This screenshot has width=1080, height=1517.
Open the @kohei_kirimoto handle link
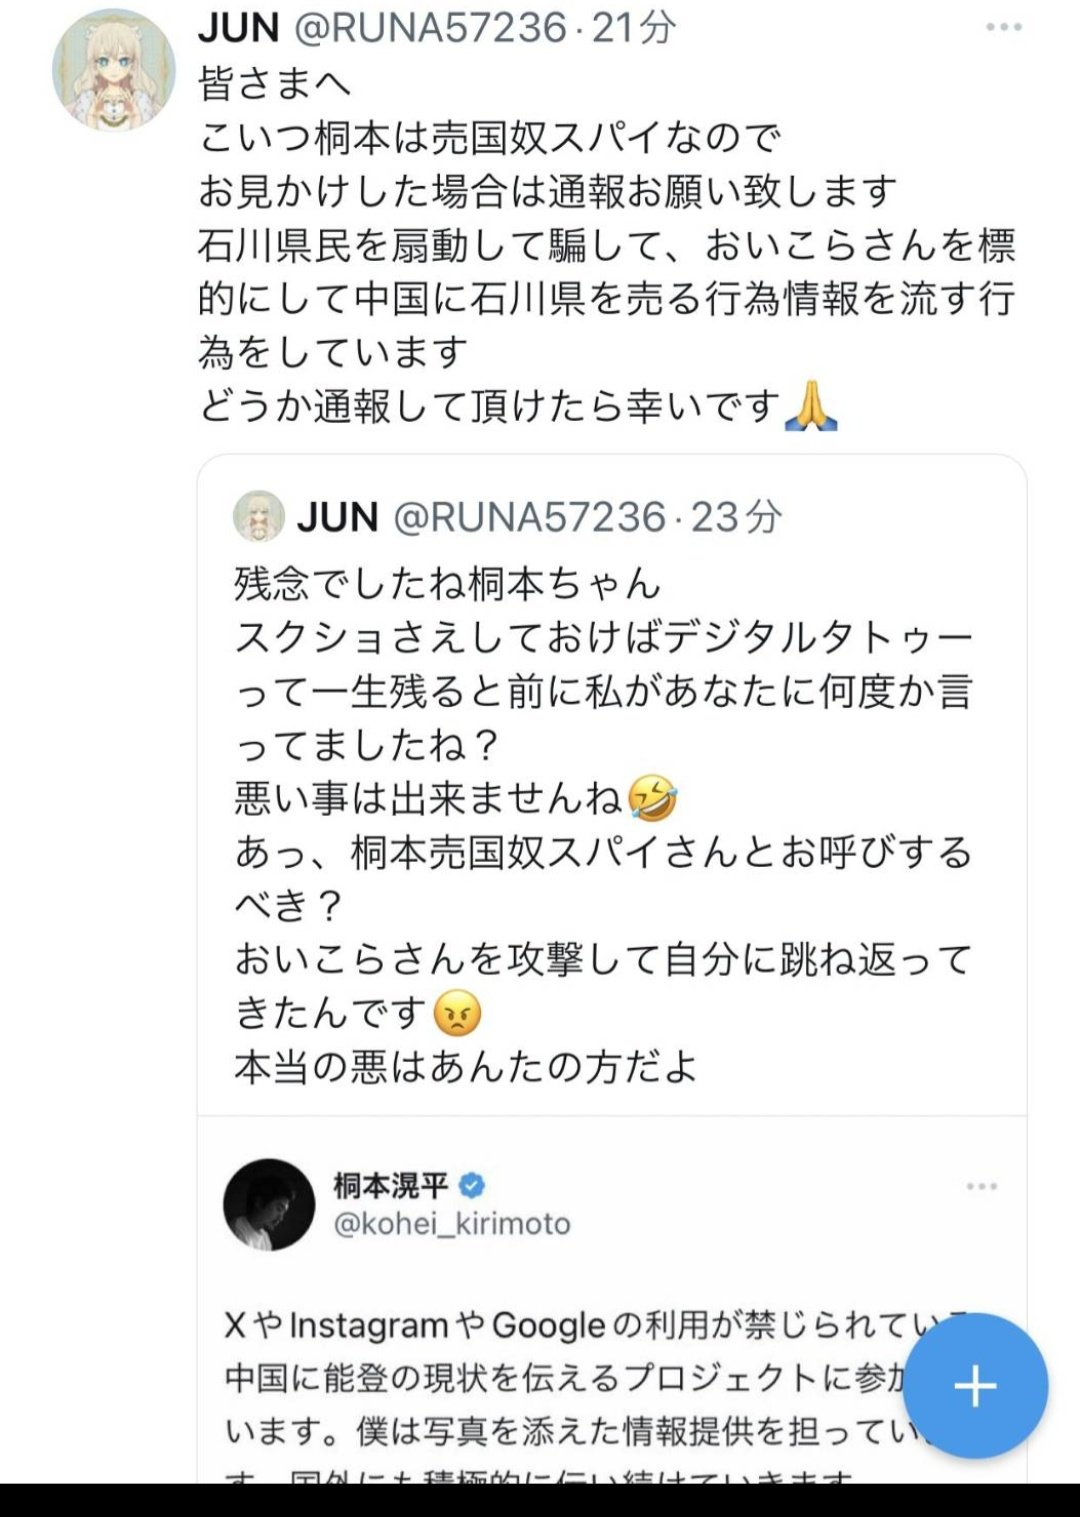452,1224
